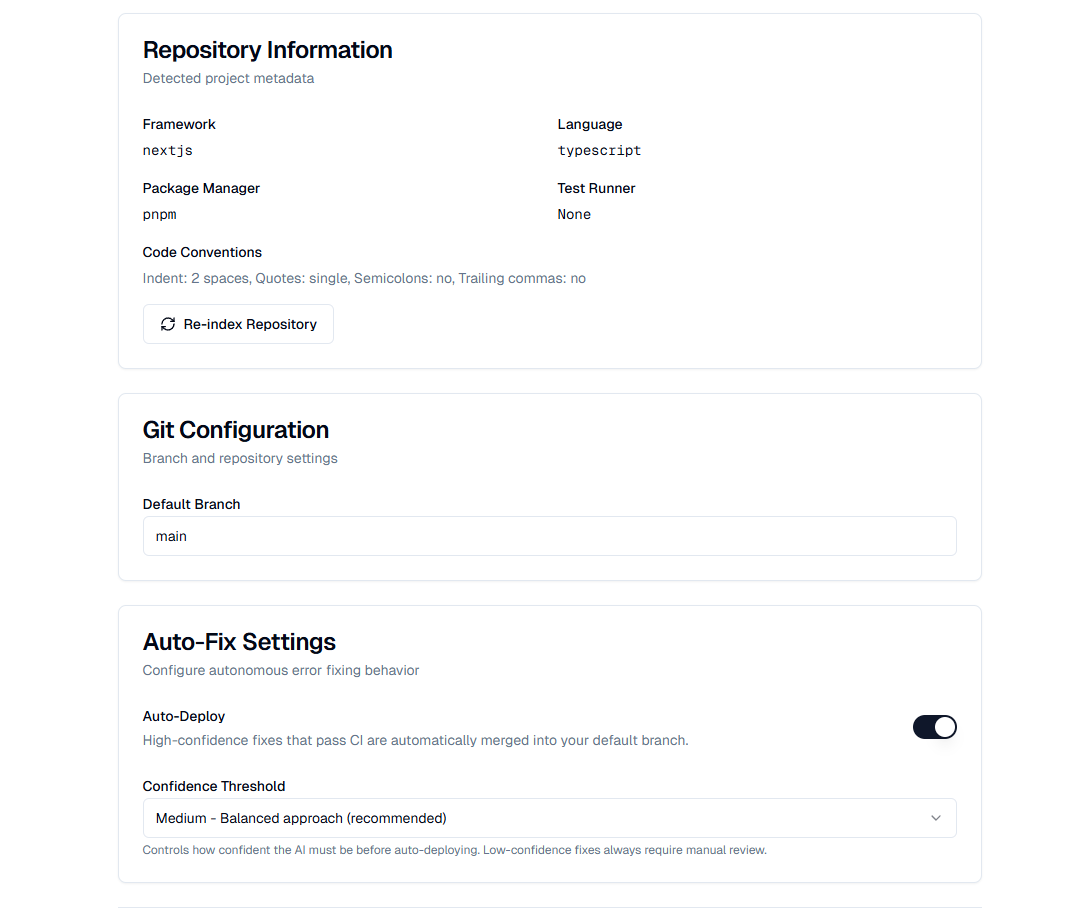Click the Repository Information heading
Image resolution: width=1083 pixels, height=908 pixels.
click(x=267, y=49)
